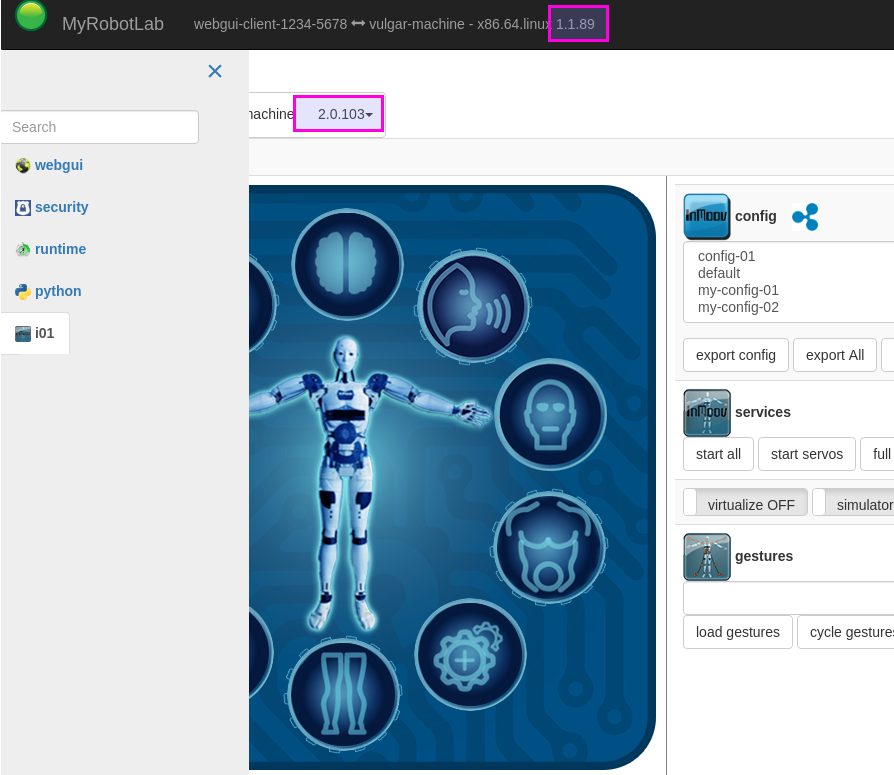Click the export config button
This screenshot has height=775, width=894.
736,355
